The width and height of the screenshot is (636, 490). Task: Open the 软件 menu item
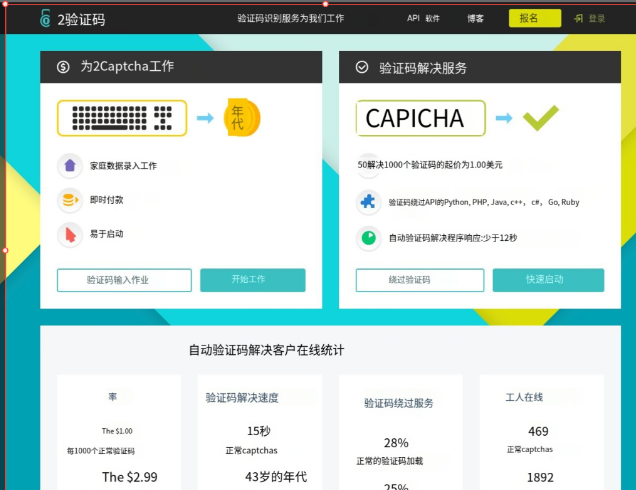click(x=432, y=18)
